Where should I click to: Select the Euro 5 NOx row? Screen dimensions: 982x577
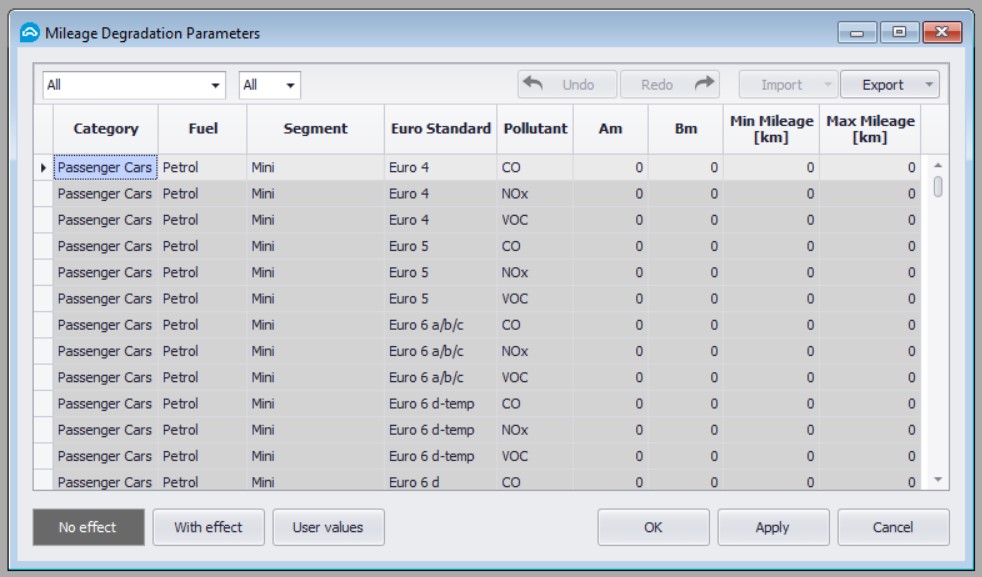click(x=400, y=270)
